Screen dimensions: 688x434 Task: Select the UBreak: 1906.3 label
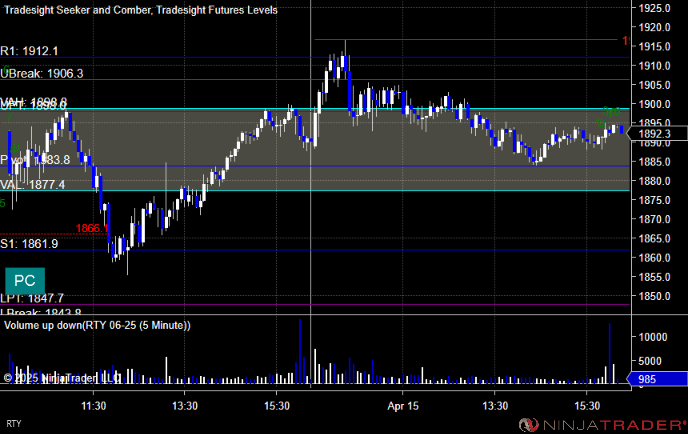[x=42, y=73]
